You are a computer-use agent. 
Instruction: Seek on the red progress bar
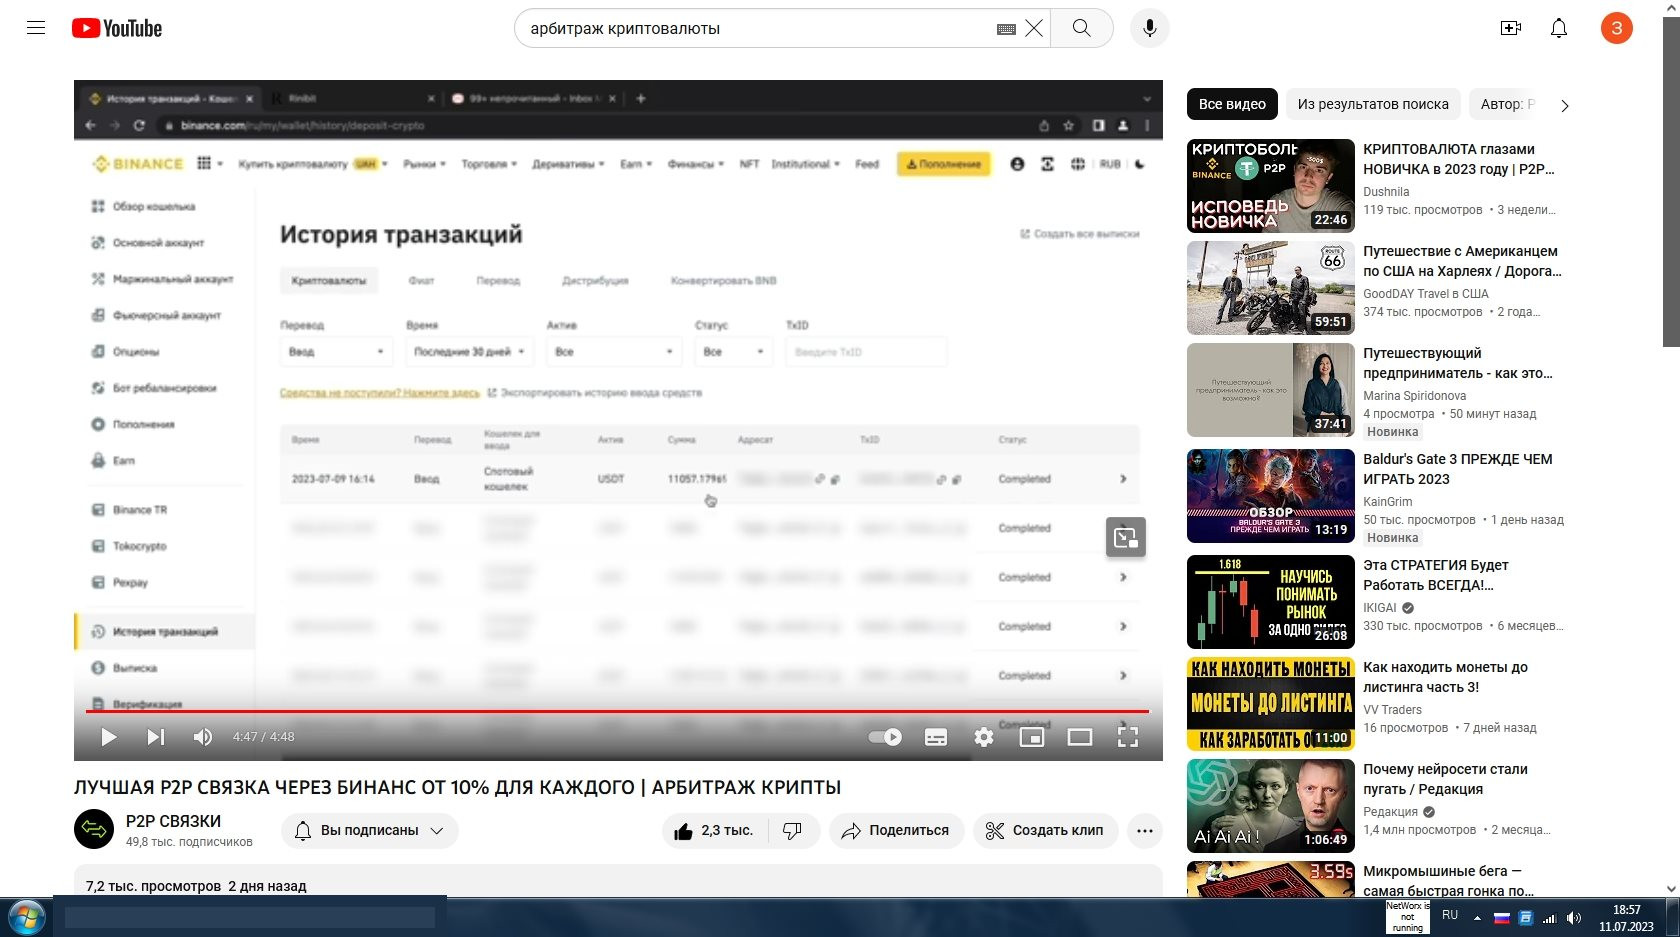617,711
